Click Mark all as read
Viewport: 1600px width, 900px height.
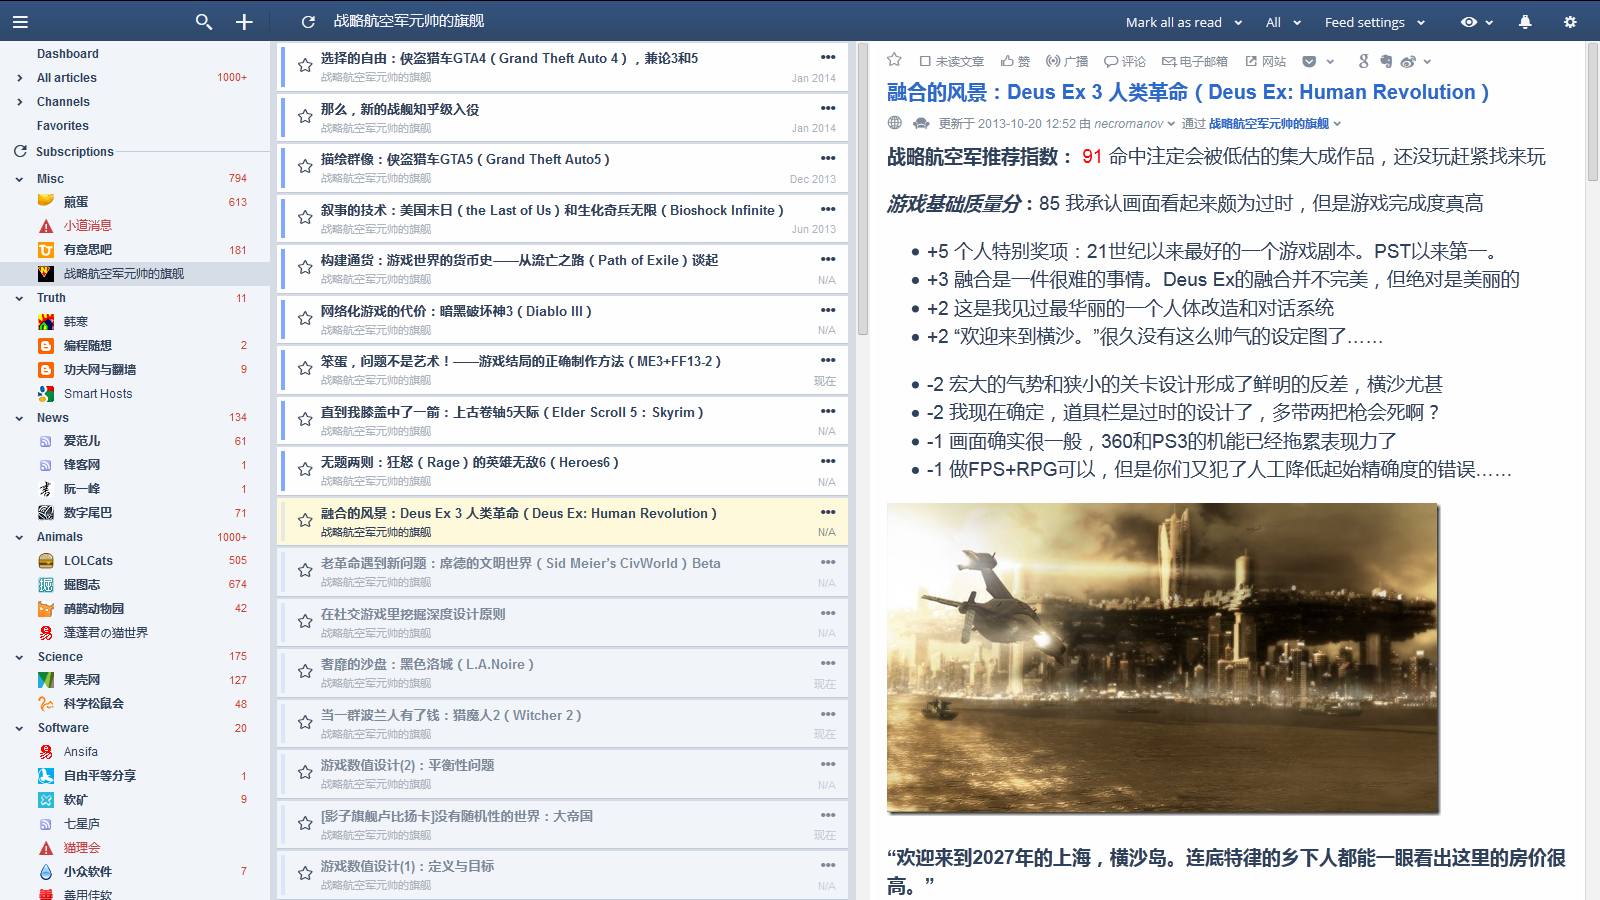(x=1173, y=22)
